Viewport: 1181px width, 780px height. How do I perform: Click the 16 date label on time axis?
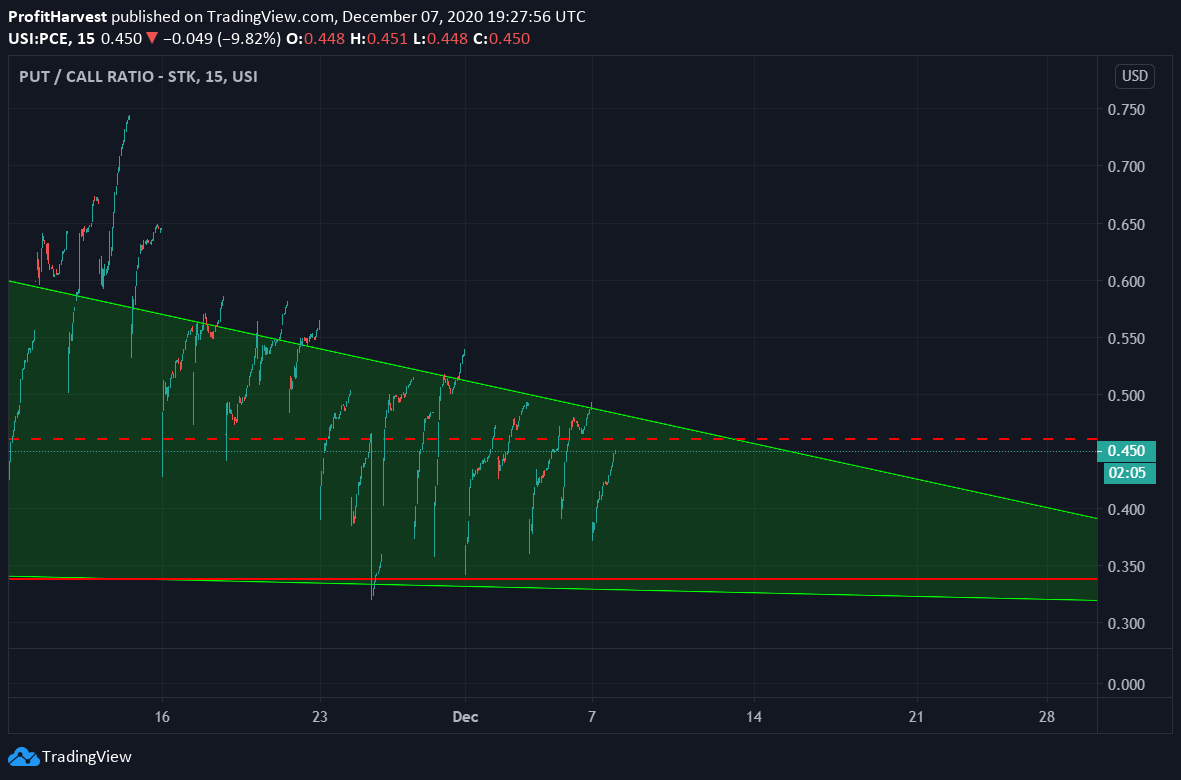162,717
